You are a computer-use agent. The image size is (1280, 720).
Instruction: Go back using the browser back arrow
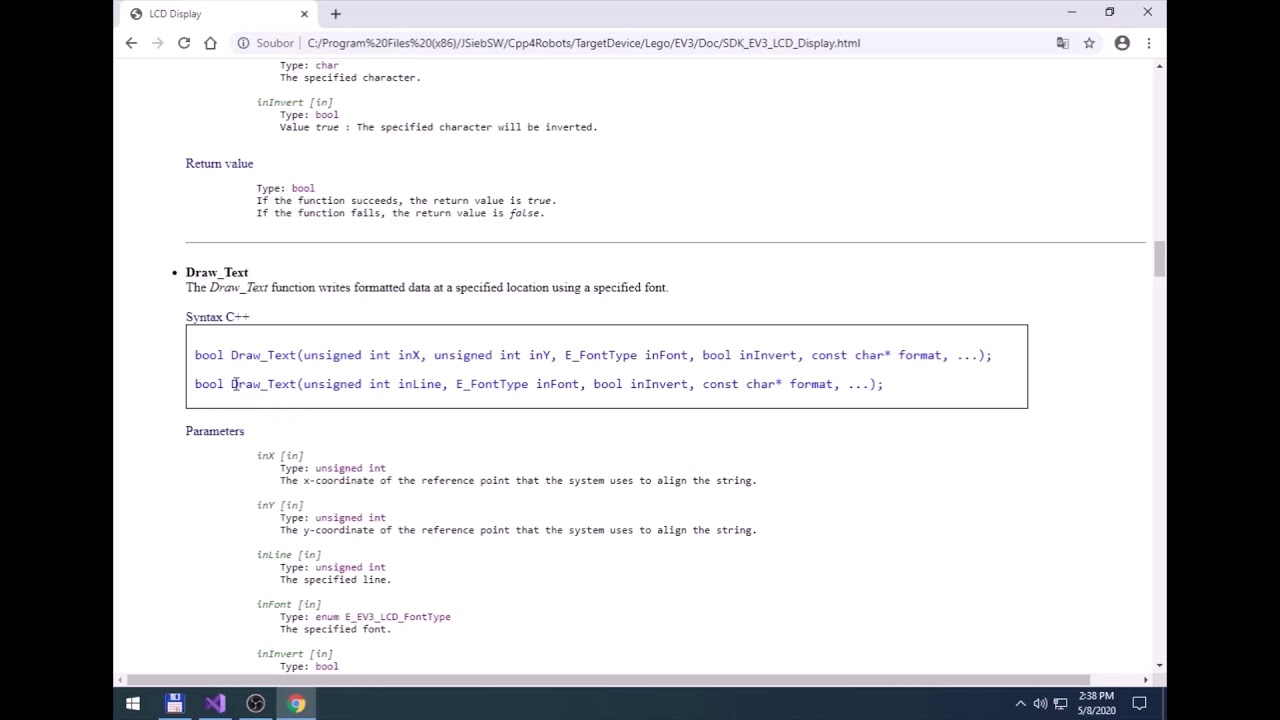131,43
